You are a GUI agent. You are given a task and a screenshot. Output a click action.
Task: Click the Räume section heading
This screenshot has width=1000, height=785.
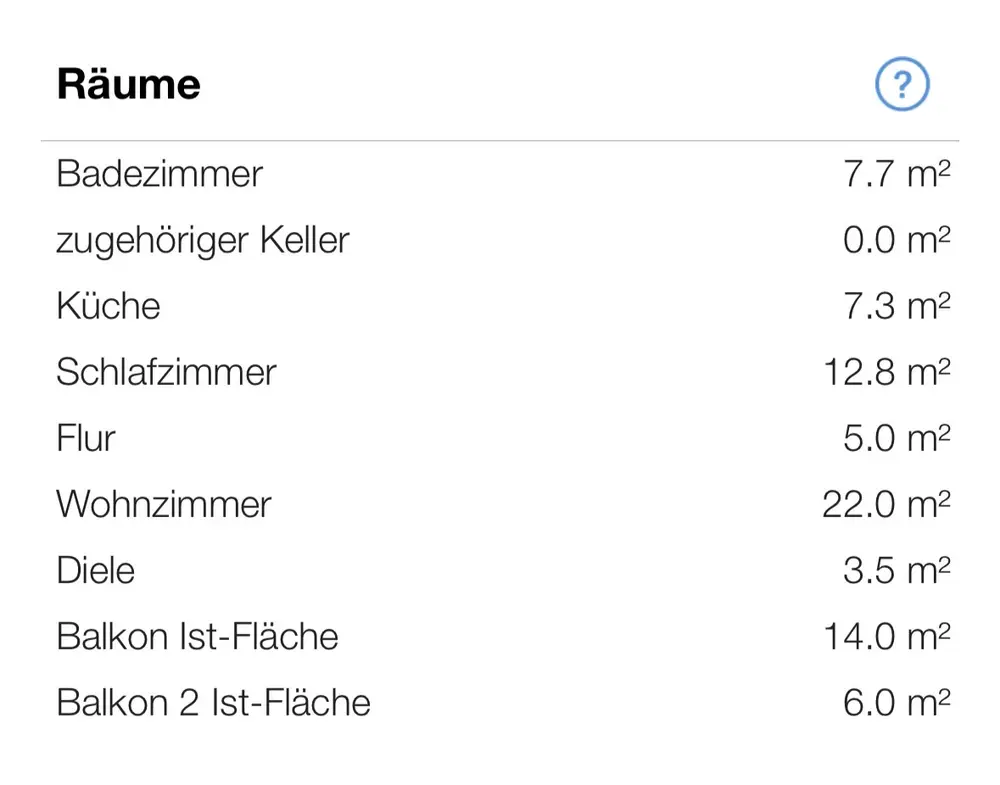128,84
